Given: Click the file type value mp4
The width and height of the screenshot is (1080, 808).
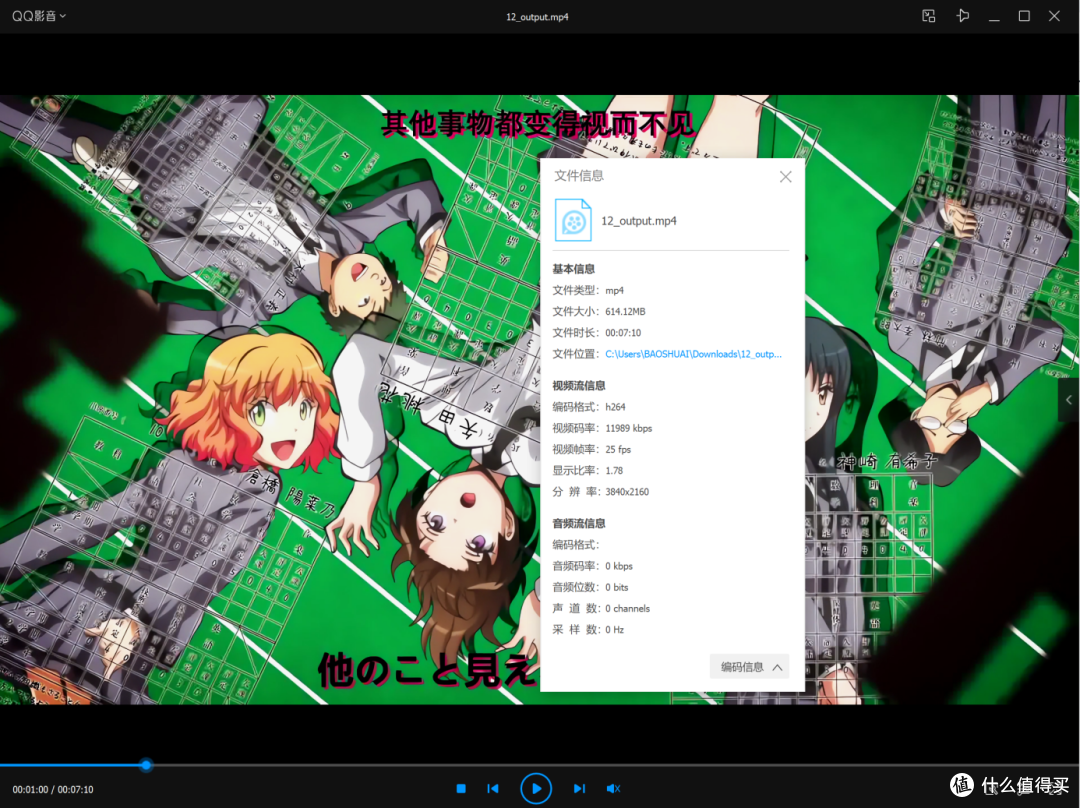Looking at the screenshot, I should [x=614, y=291].
